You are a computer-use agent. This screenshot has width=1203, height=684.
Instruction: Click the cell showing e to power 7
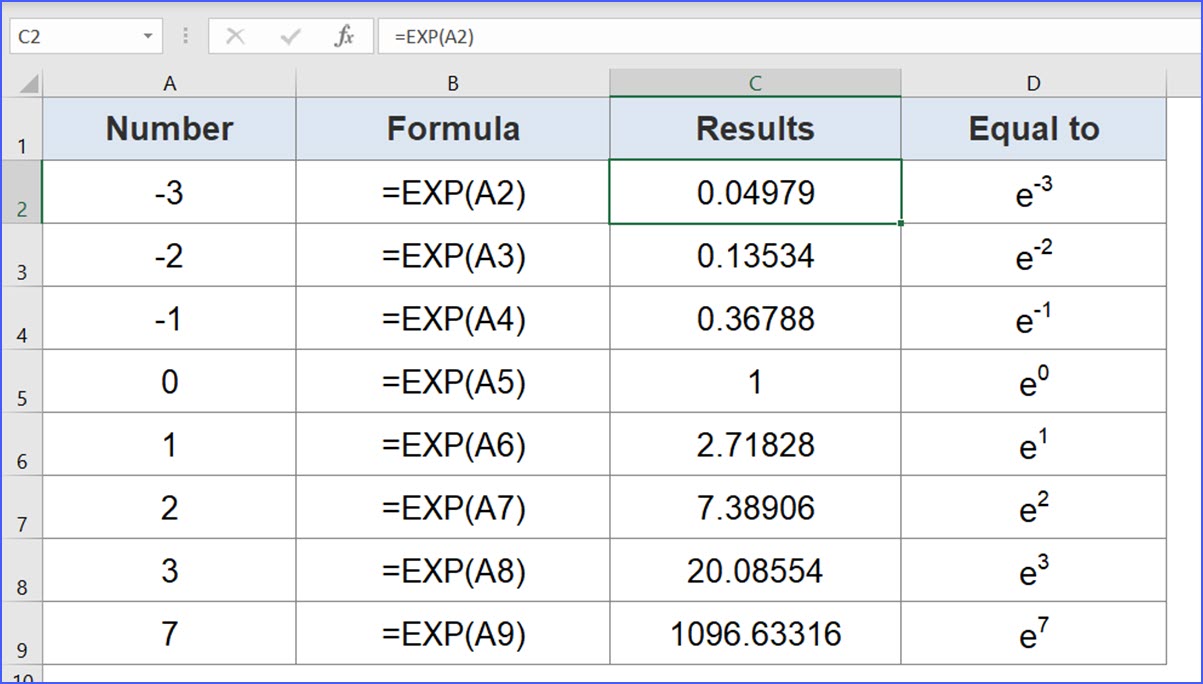[1034, 633]
